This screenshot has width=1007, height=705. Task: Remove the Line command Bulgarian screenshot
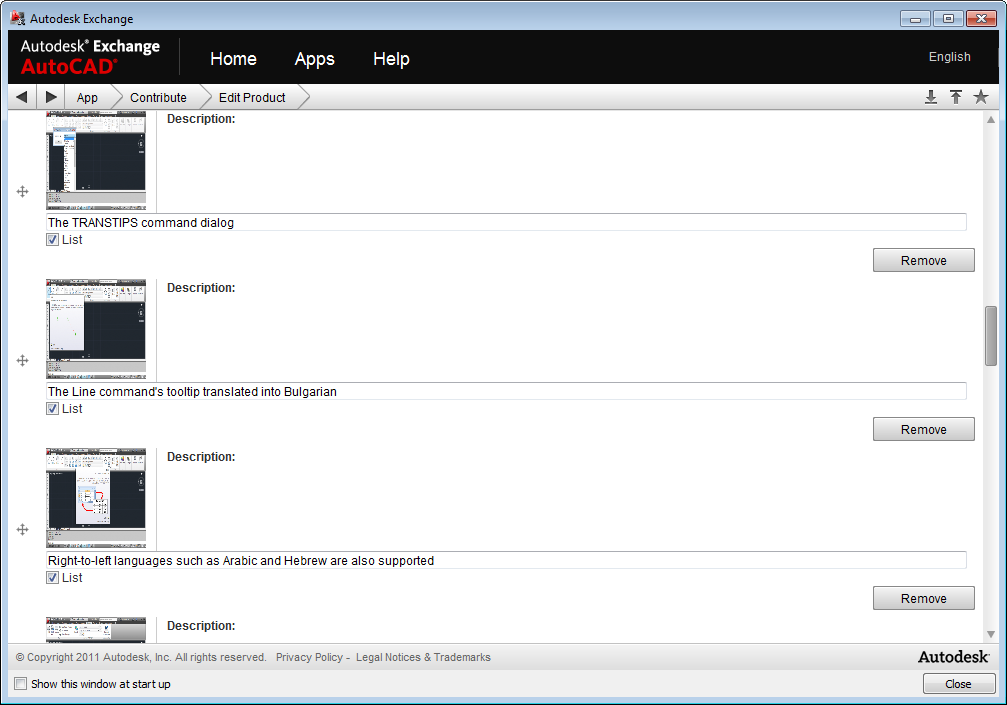click(923, 430)
